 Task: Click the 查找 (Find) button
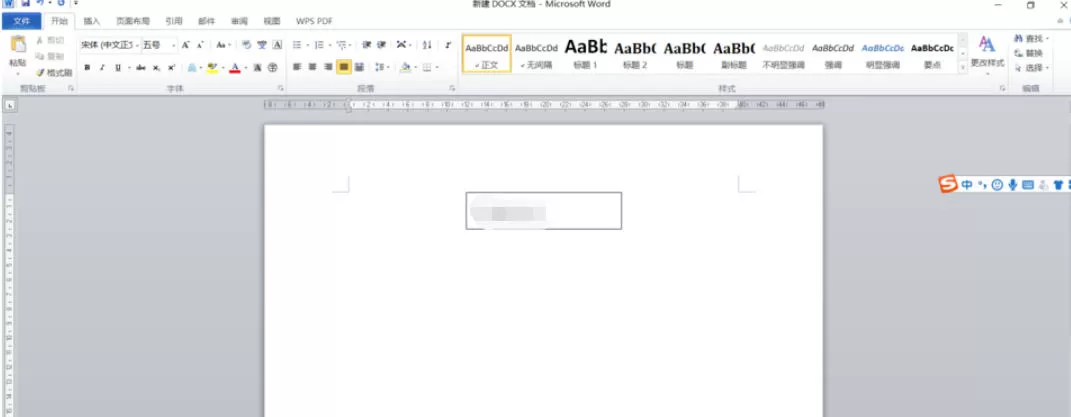1029,38
